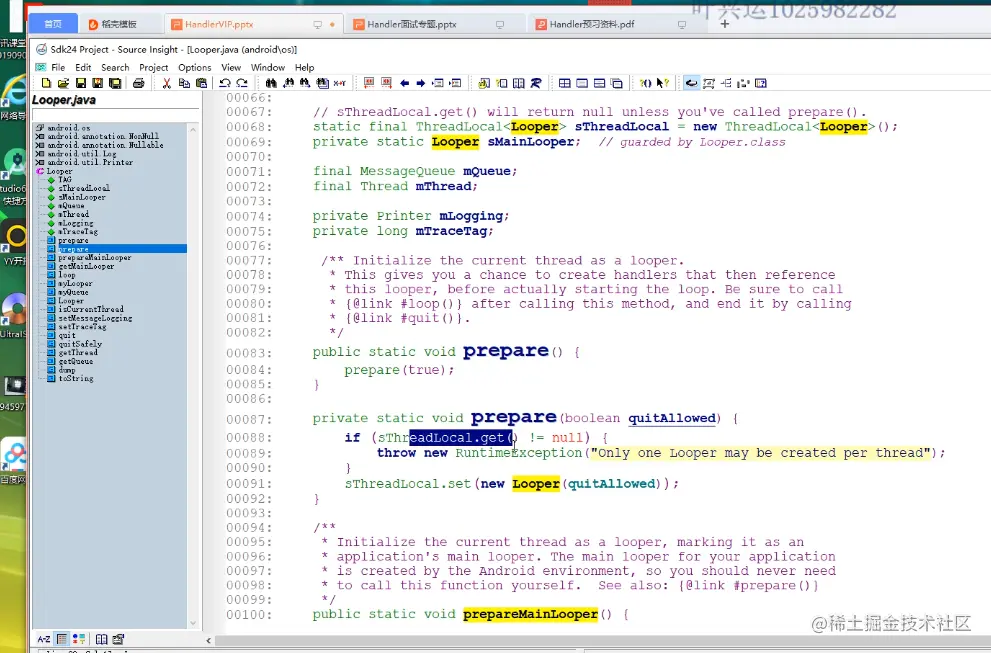Click the plus button to add tab
The width and height of the screenshot is (991, 653).
(x=725, y=24)
